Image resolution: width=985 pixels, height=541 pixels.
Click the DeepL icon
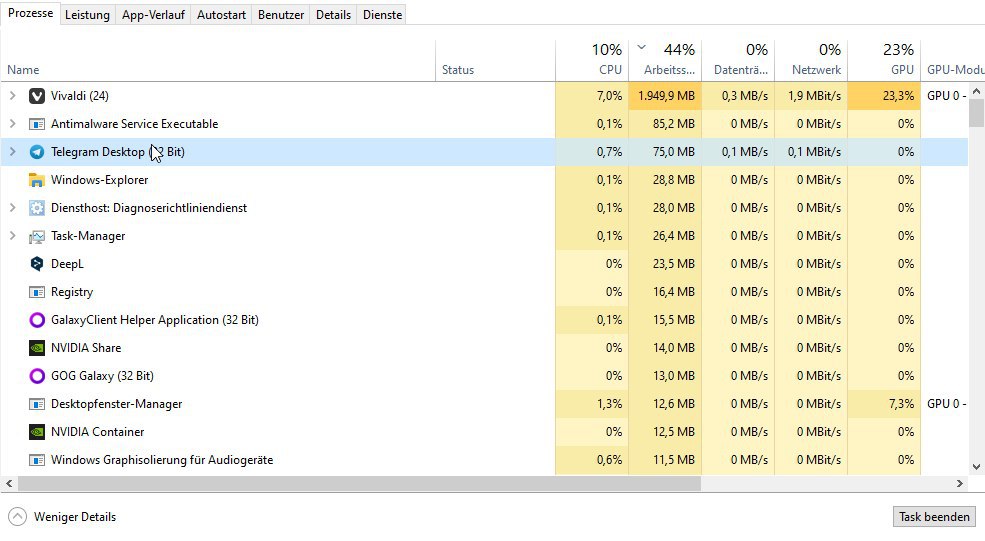37,264
